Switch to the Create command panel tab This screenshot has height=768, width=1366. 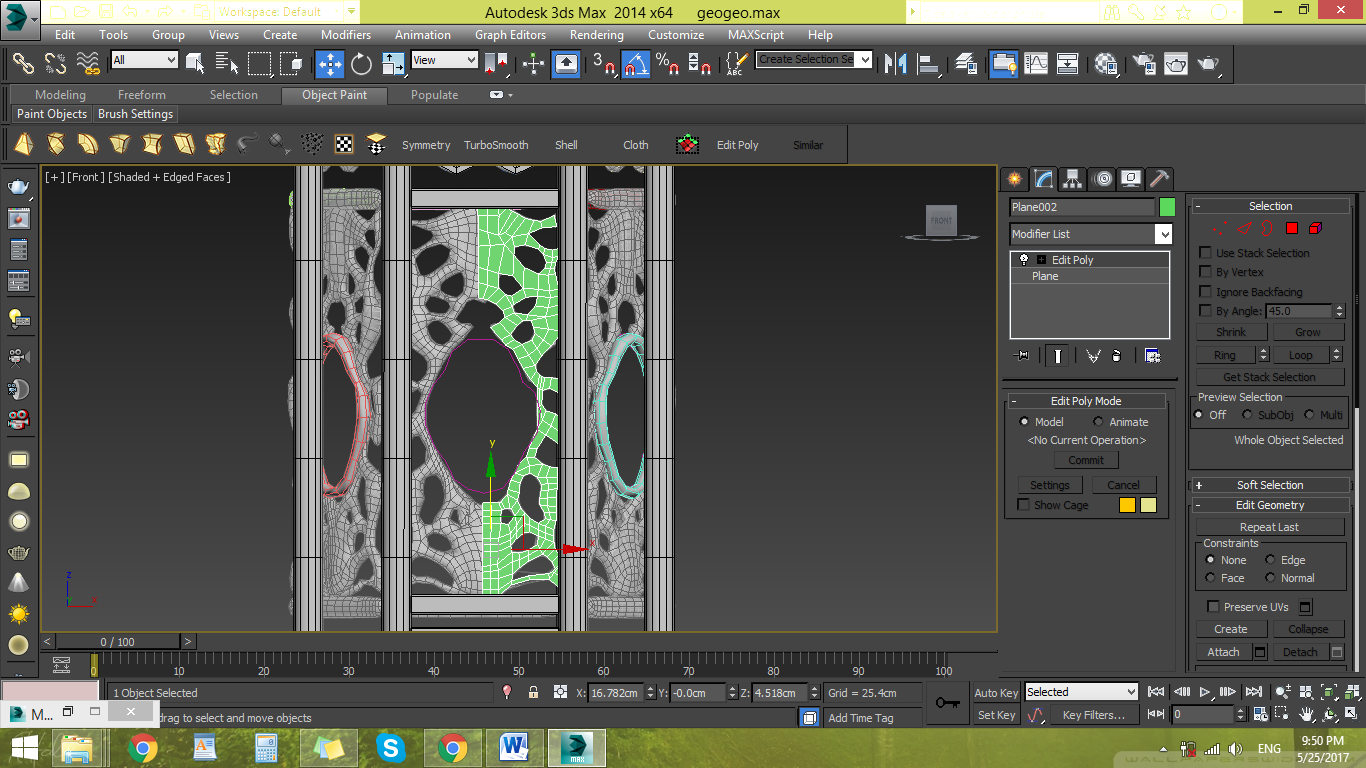[1014, 179]
